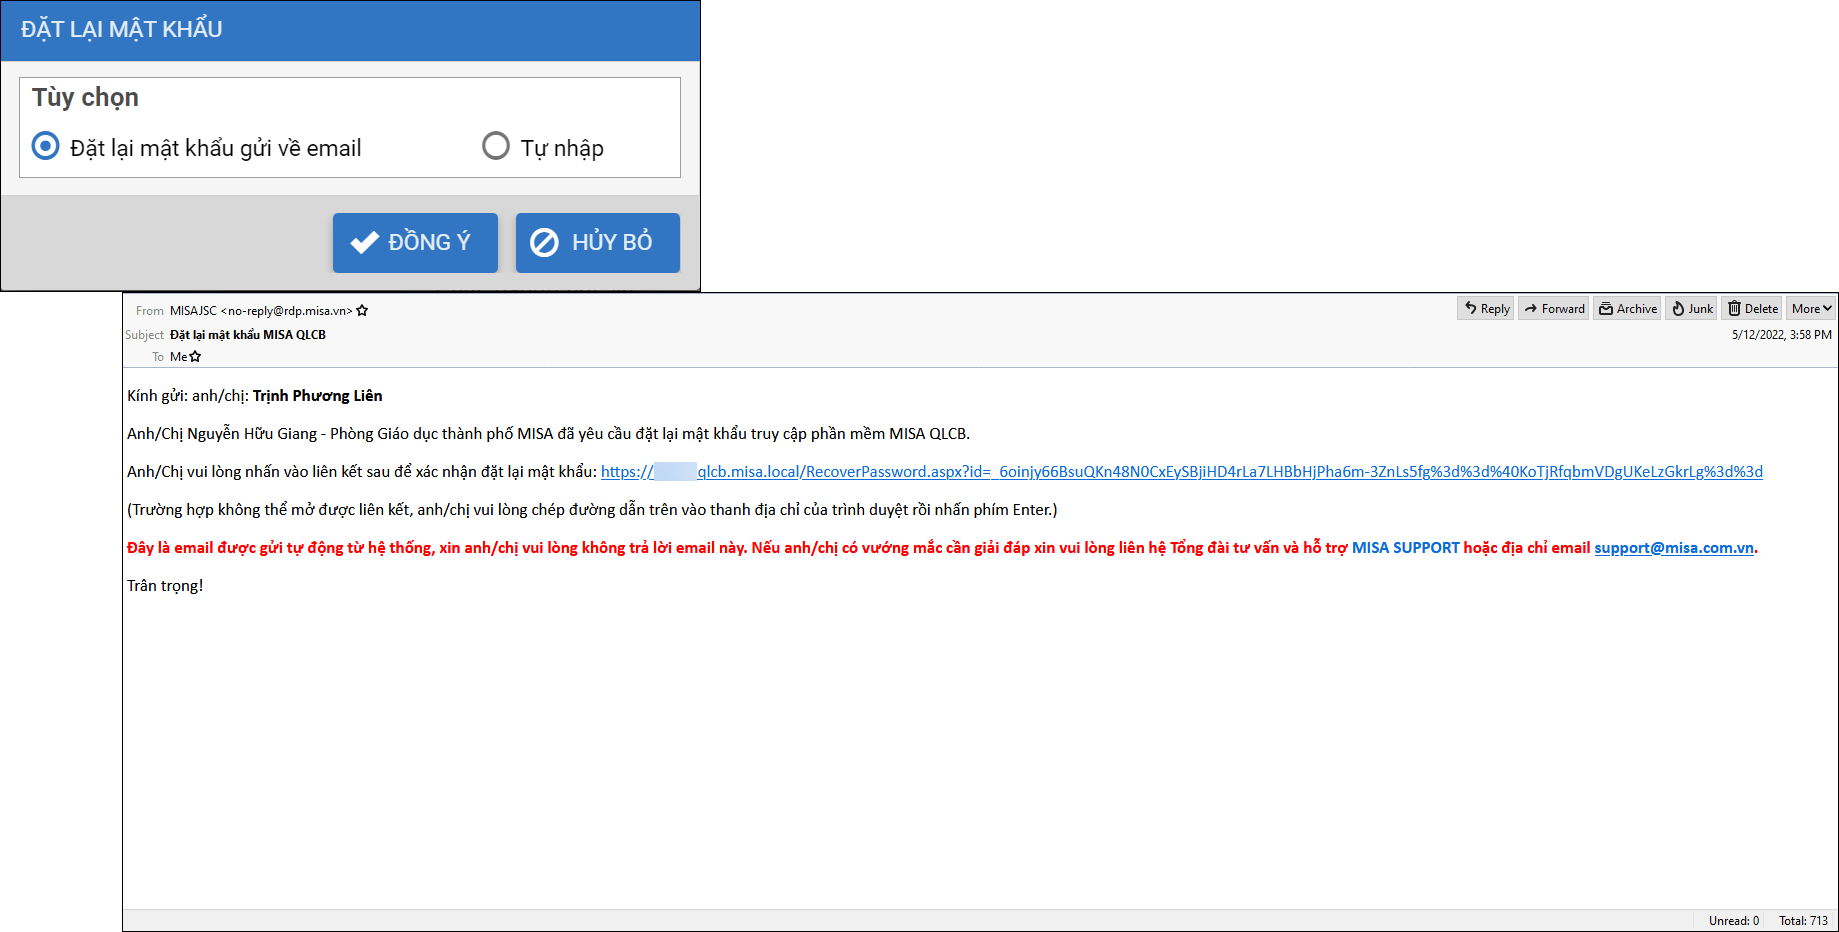This screenshot has width=1839, height=932.
Task: Open the More actions dropdown
Action: click(1811, 309)
